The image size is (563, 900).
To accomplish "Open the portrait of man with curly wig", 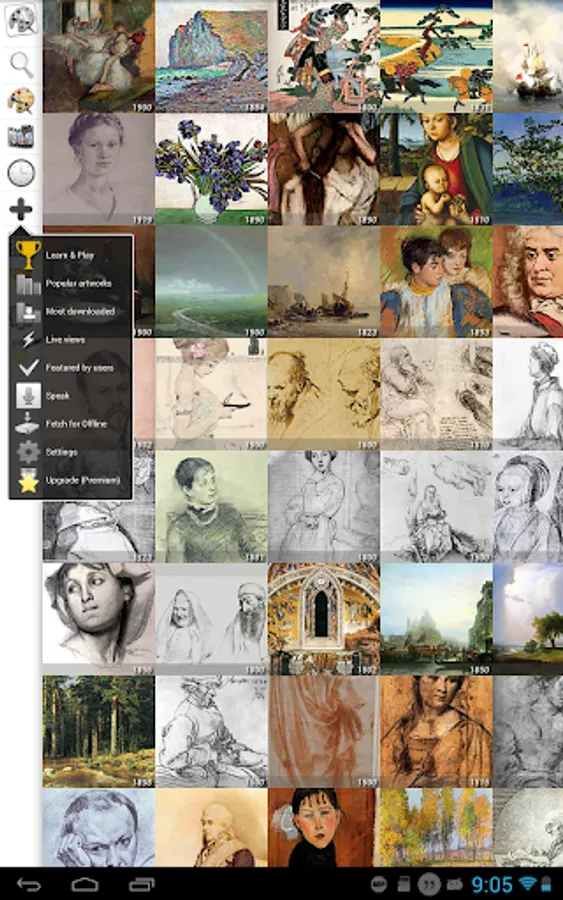I will [x=528, y=281].
